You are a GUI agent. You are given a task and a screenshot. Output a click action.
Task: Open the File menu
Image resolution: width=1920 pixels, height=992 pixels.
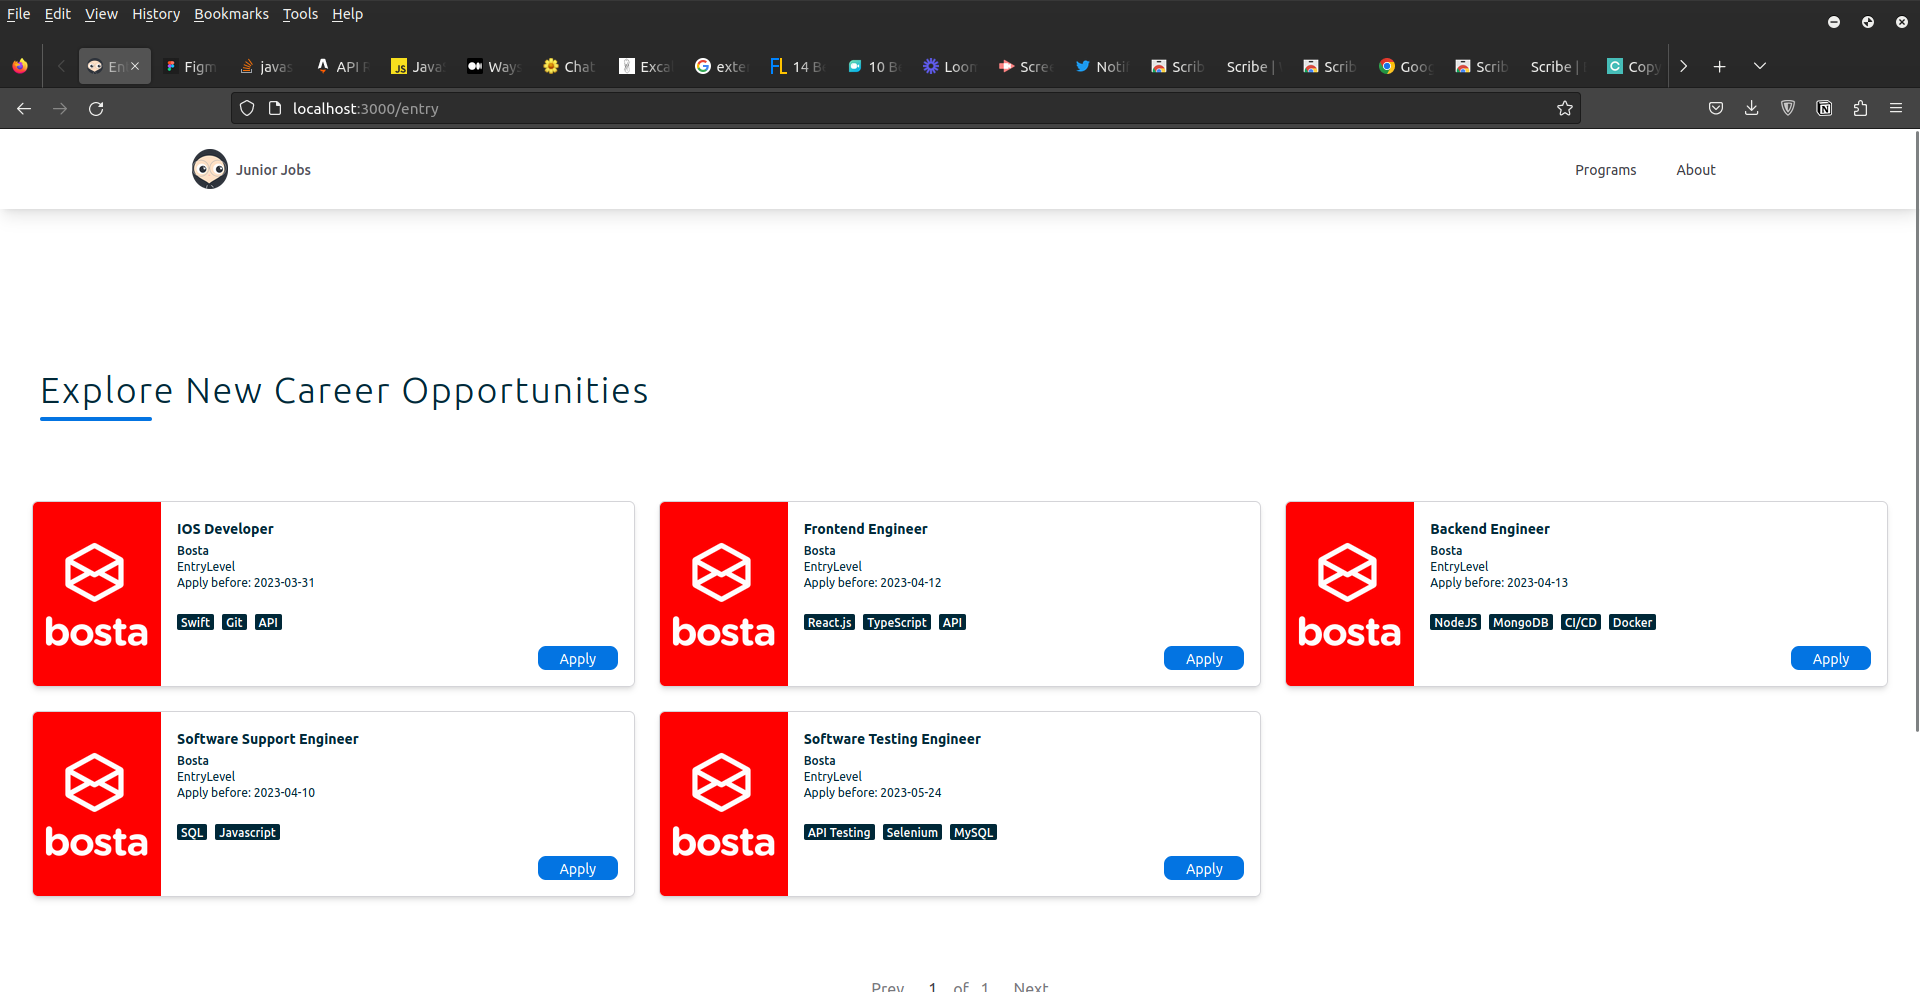pyautogui.click(x=19, y=14)
